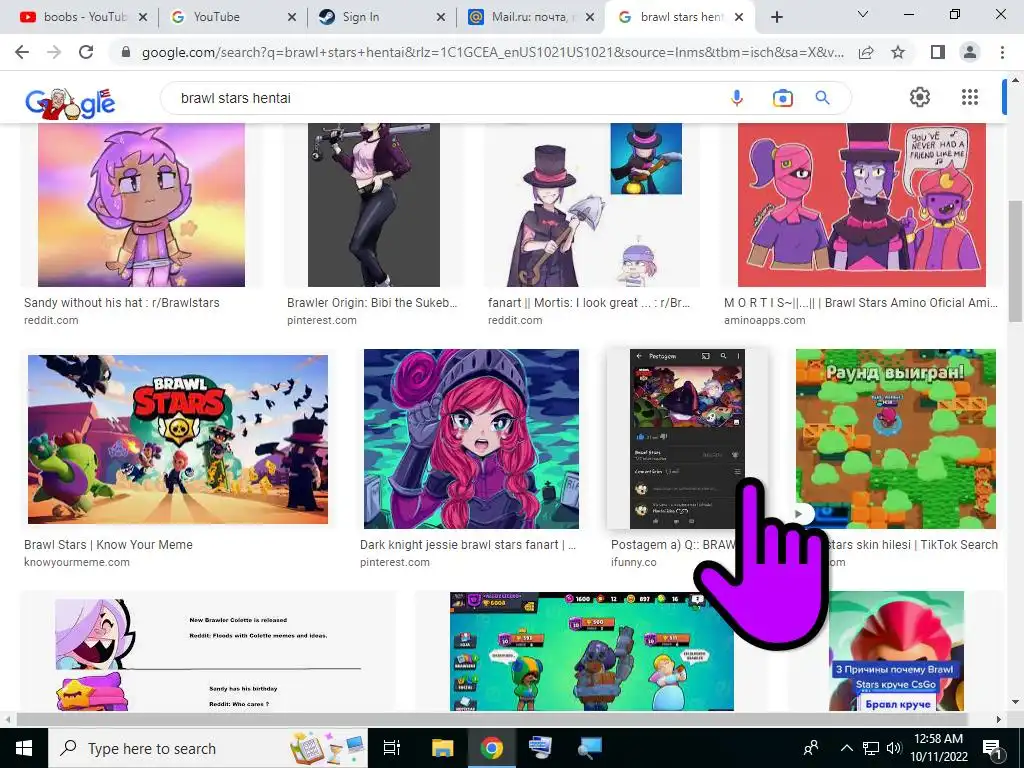
Task: Click the vertical page scrollbar
Action: coord(1015,261)
